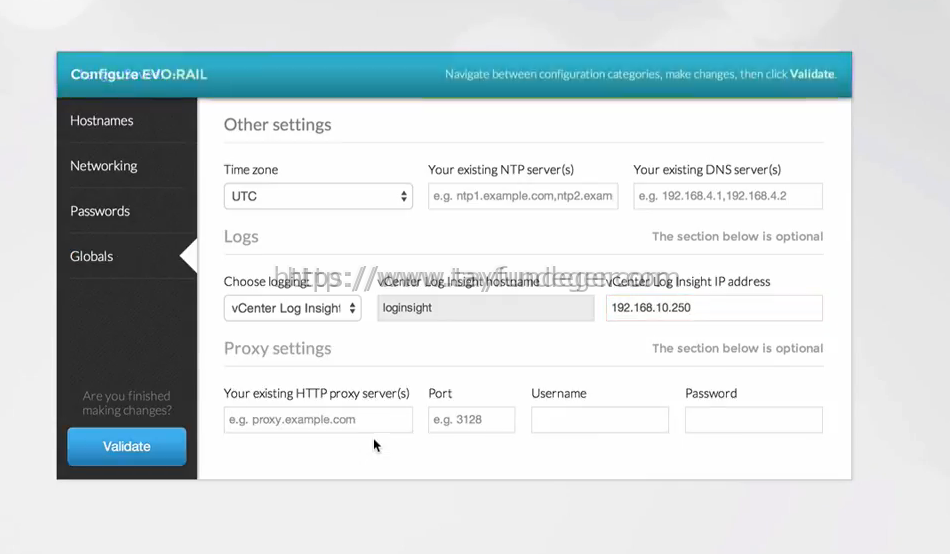Click the proxy Port field
Screen dimensions: 950x554
pos(471,419)
